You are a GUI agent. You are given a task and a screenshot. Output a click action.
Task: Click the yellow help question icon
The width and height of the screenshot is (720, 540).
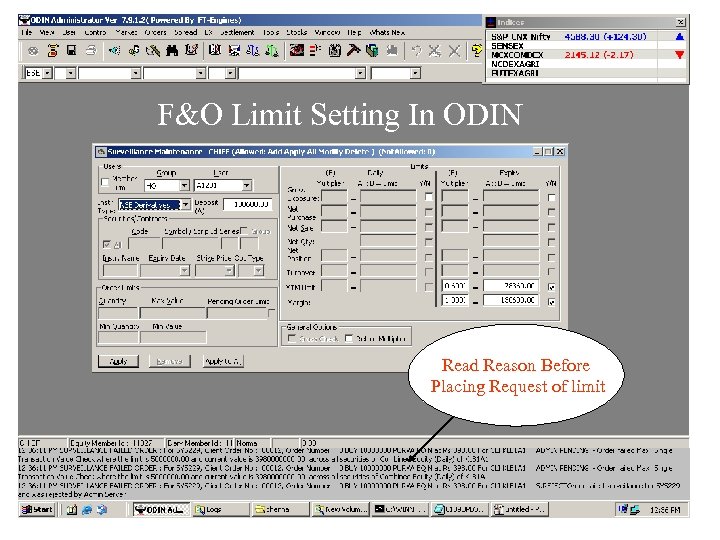477,50
